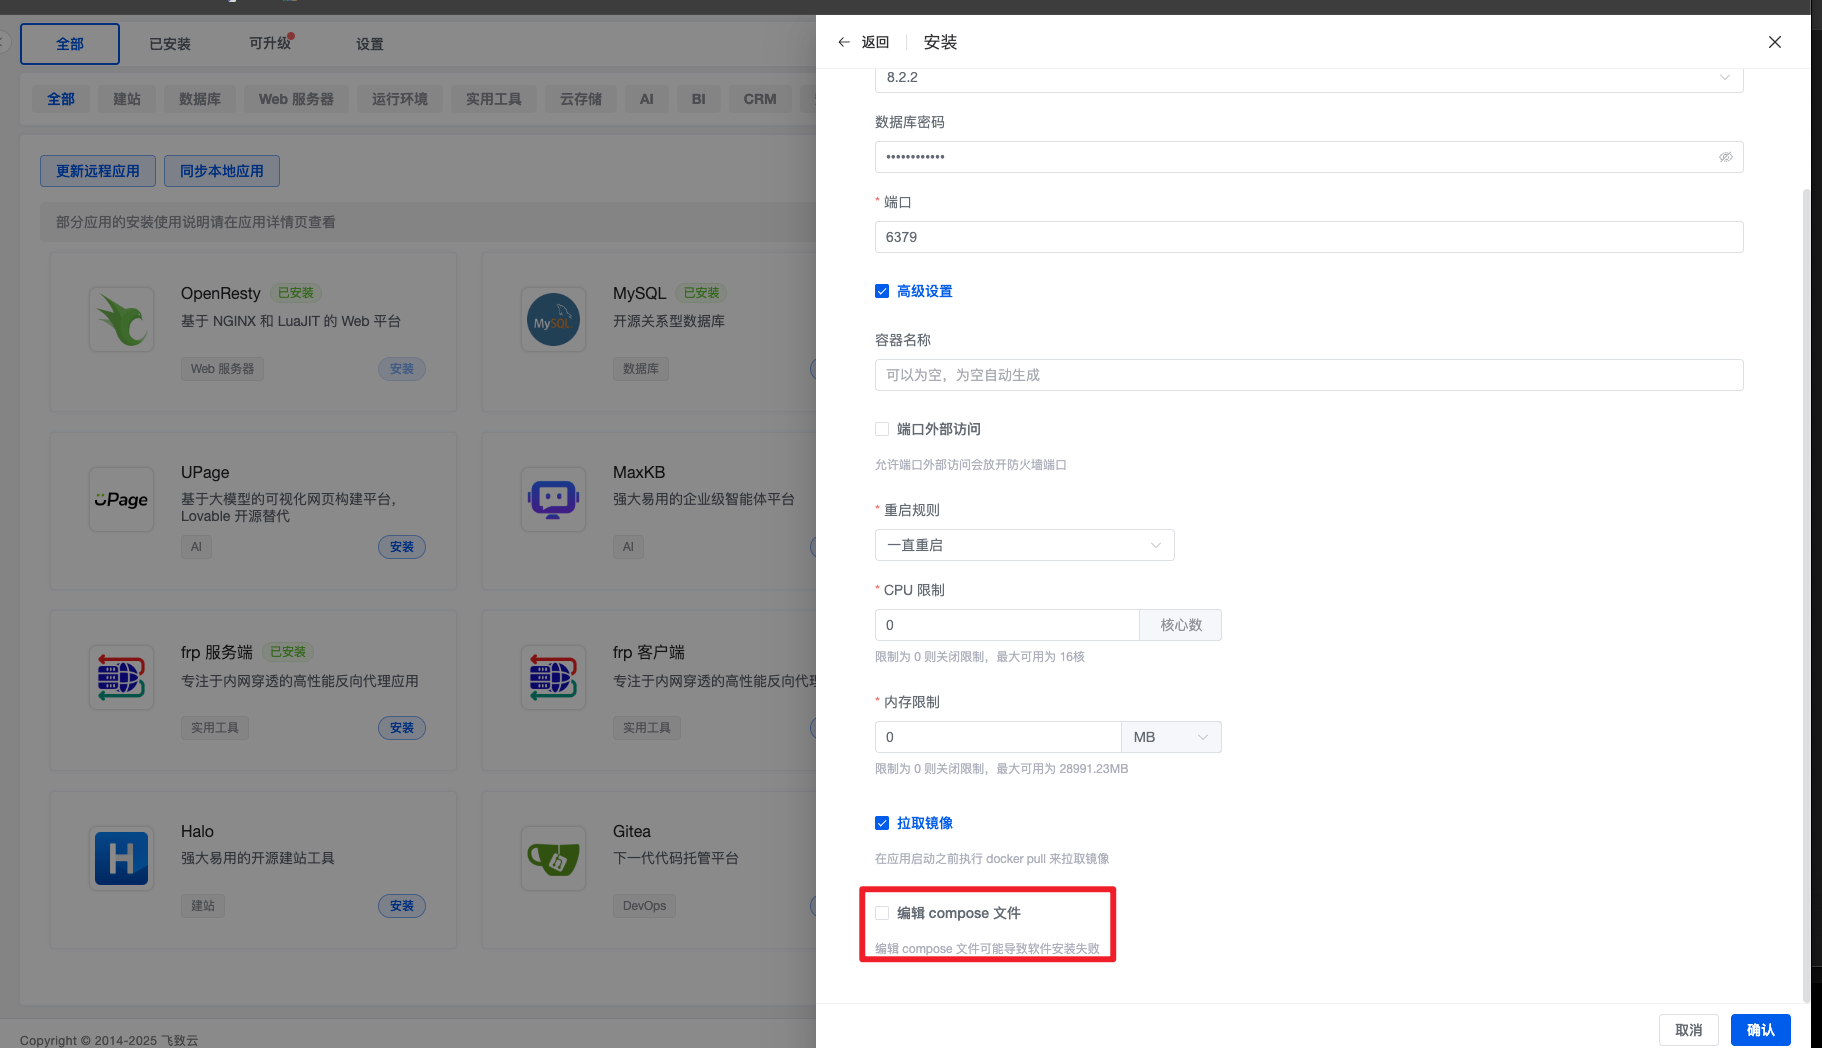The width and height of the screenshot is (1822, 1048).
Task: Click the UPage app icon
Action: [x=122, y=499]
